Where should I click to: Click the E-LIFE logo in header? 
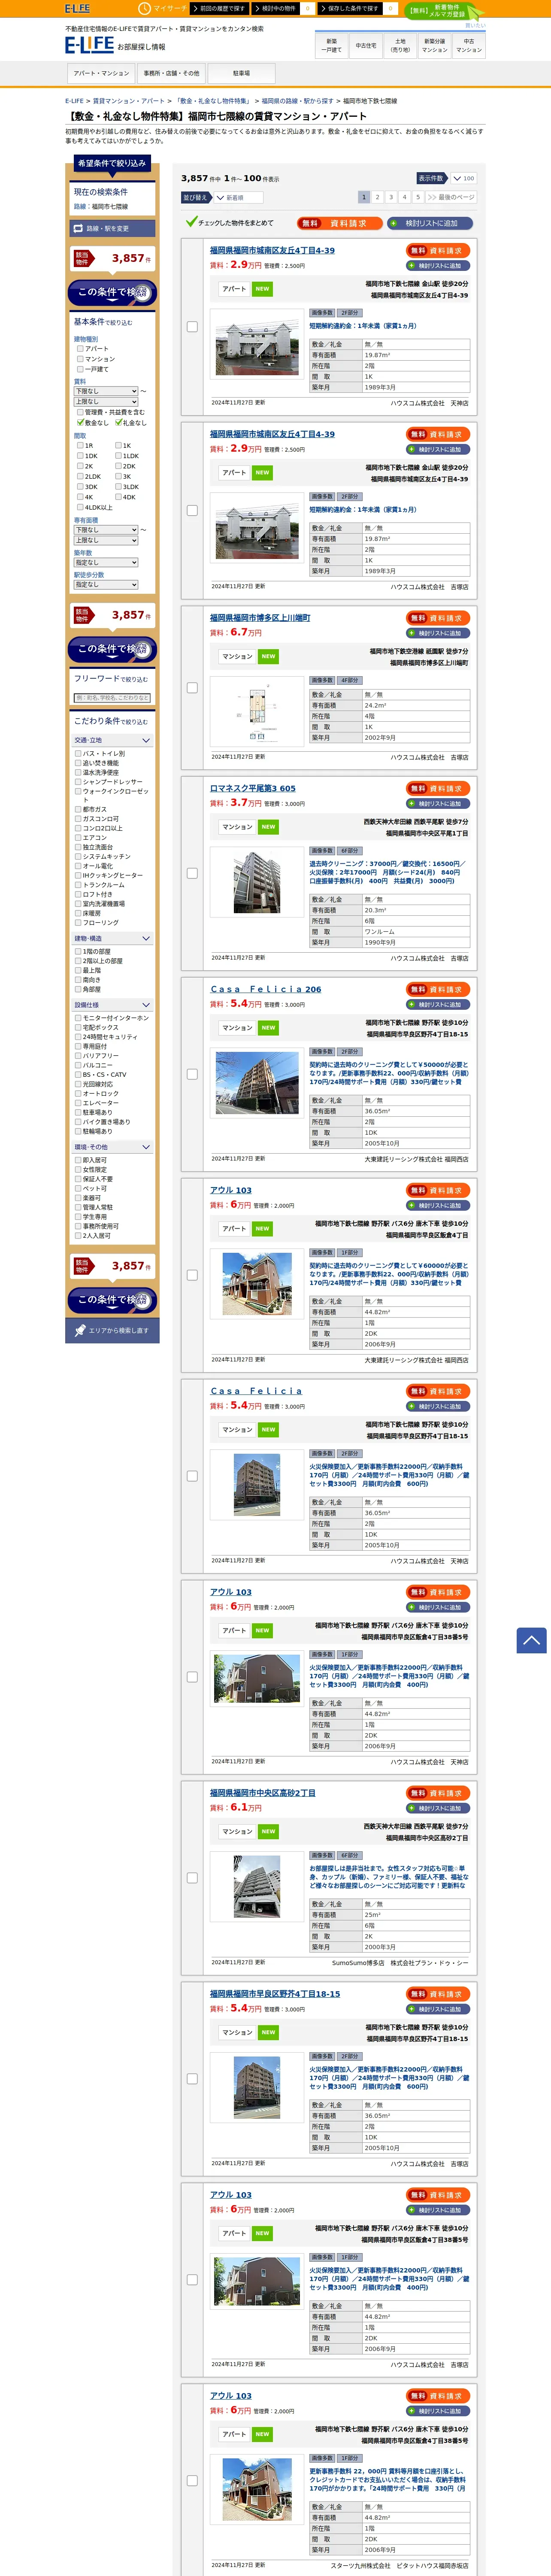coord(89,45)
